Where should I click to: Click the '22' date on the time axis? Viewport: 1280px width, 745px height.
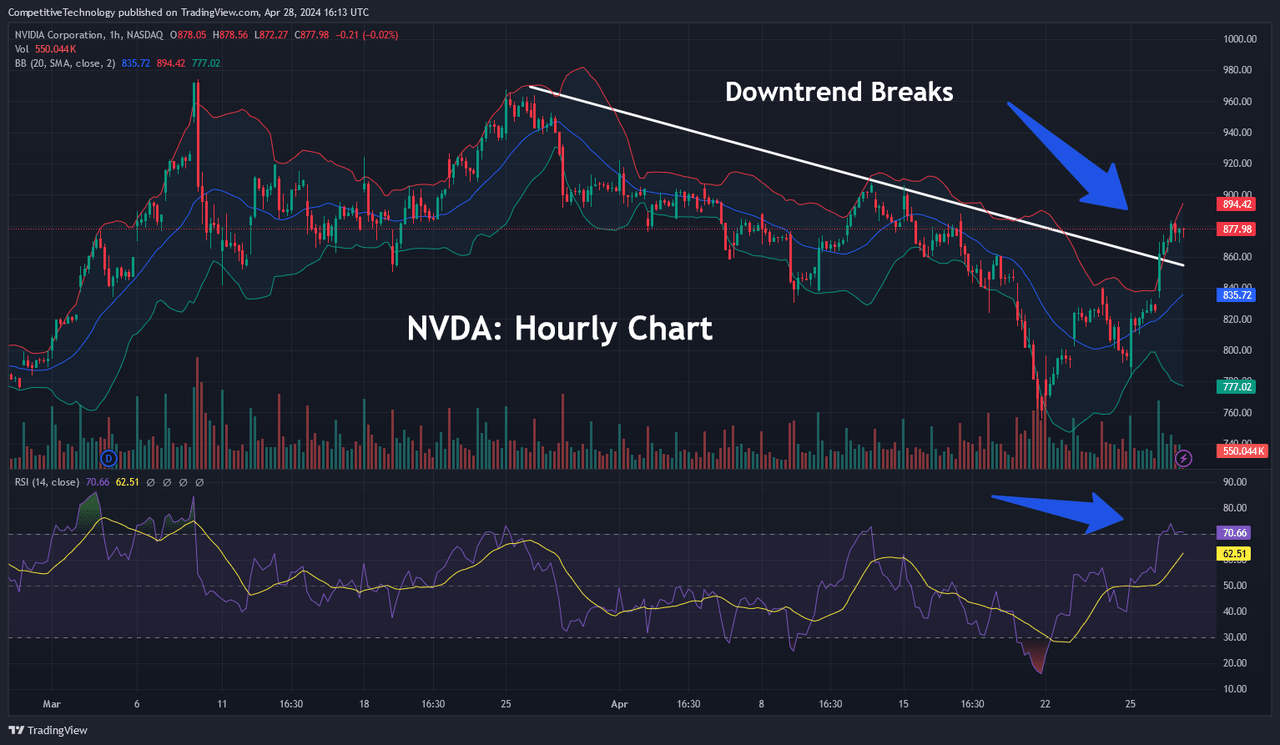(1044, 704)
